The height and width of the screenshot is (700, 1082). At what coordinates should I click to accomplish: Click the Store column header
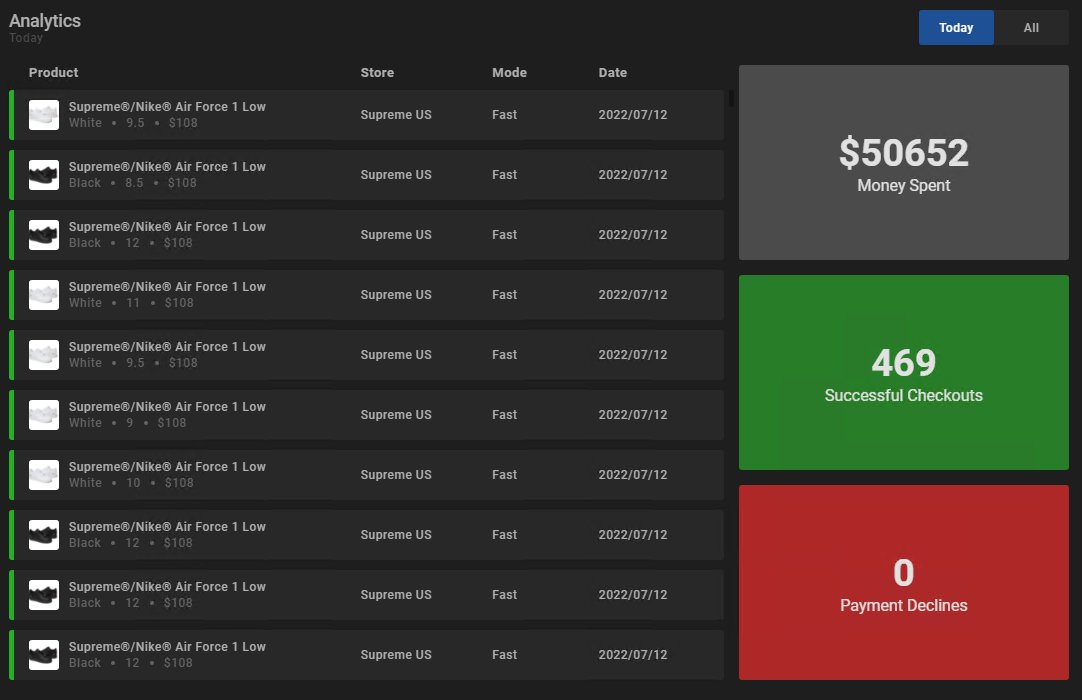click(x=377, y=72)
